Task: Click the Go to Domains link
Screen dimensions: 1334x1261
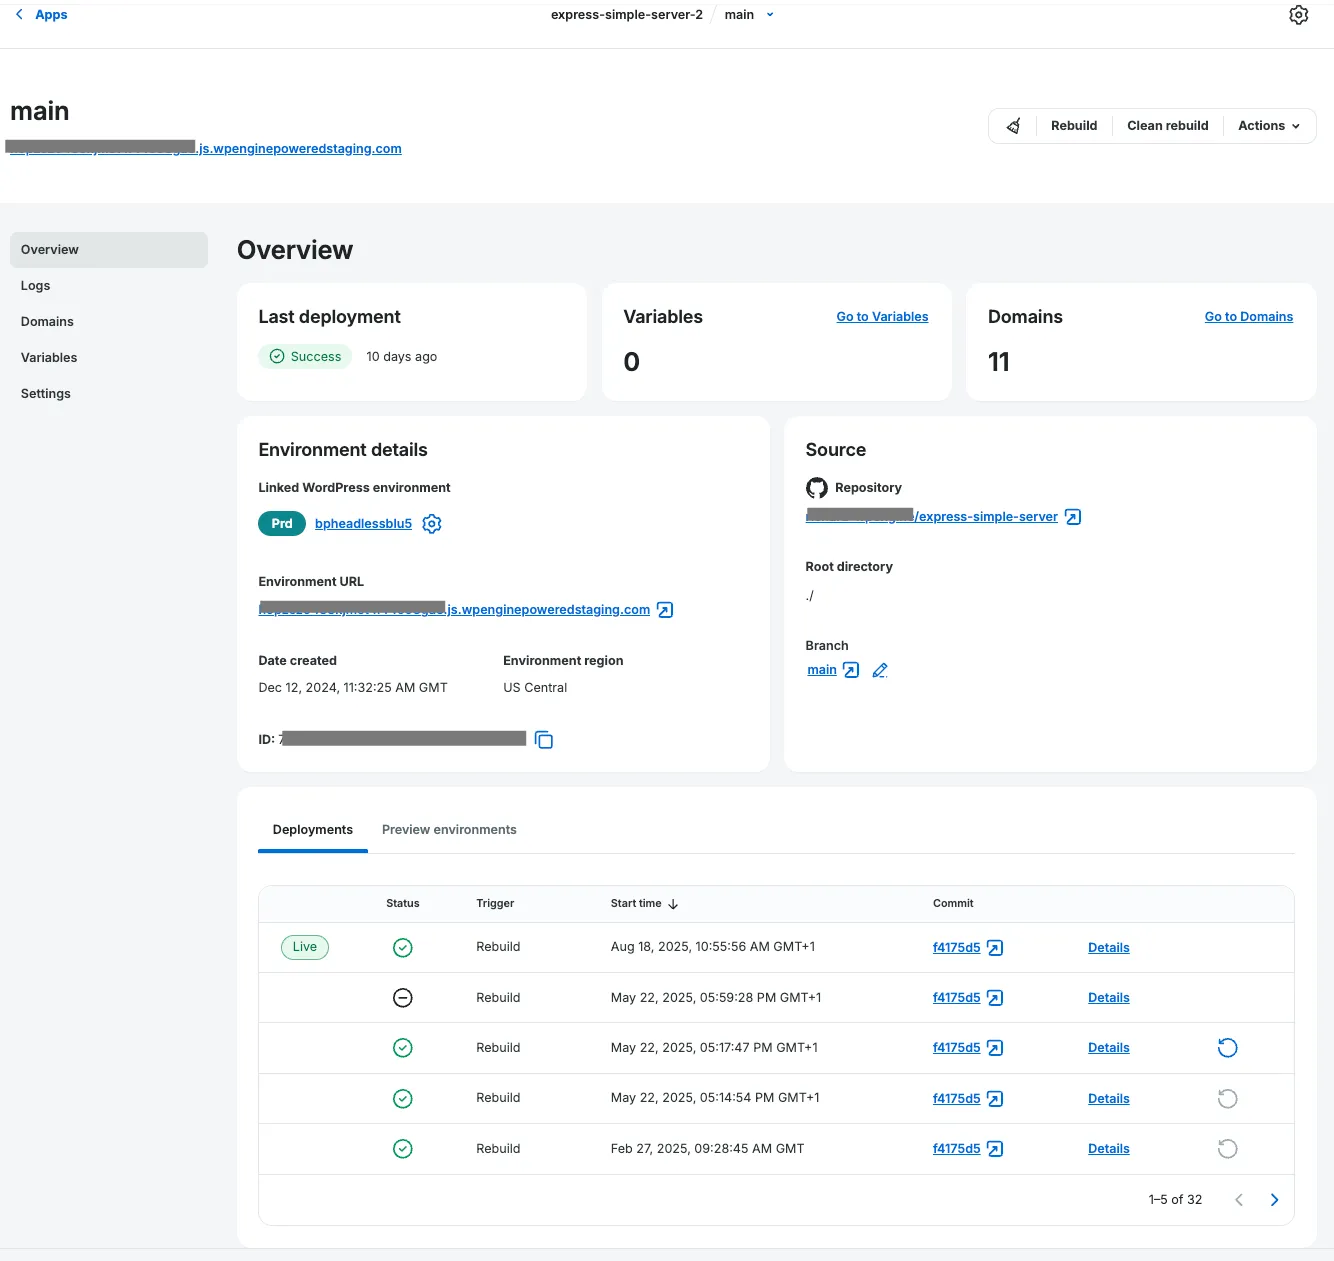Action: pyautogui.click(x=1248, y=316)
